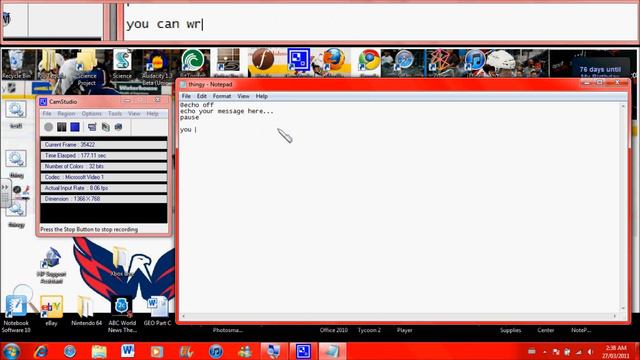Click the '76 days until' birthday gadget
Image resolution: width=640 pixels, height=360 pixels.
600,69
